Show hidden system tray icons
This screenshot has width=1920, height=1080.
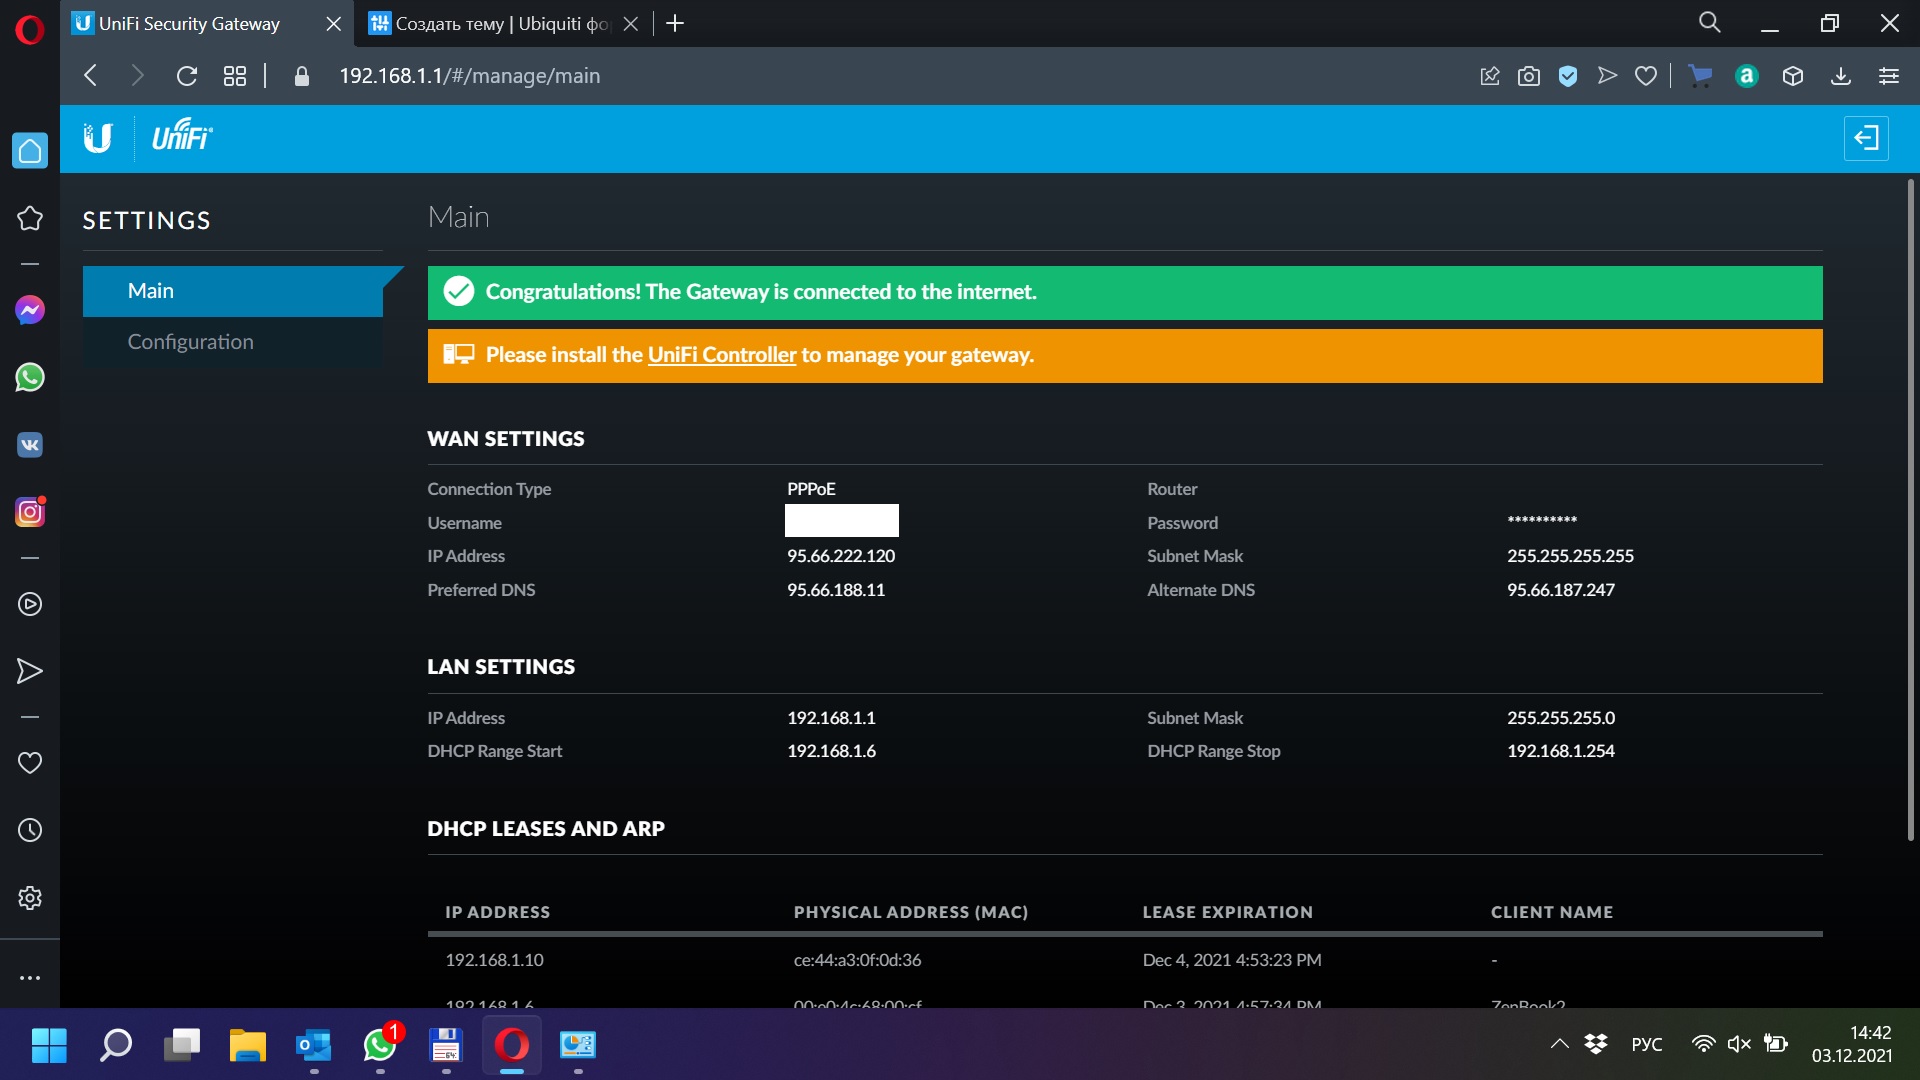pos(1559,1044)
